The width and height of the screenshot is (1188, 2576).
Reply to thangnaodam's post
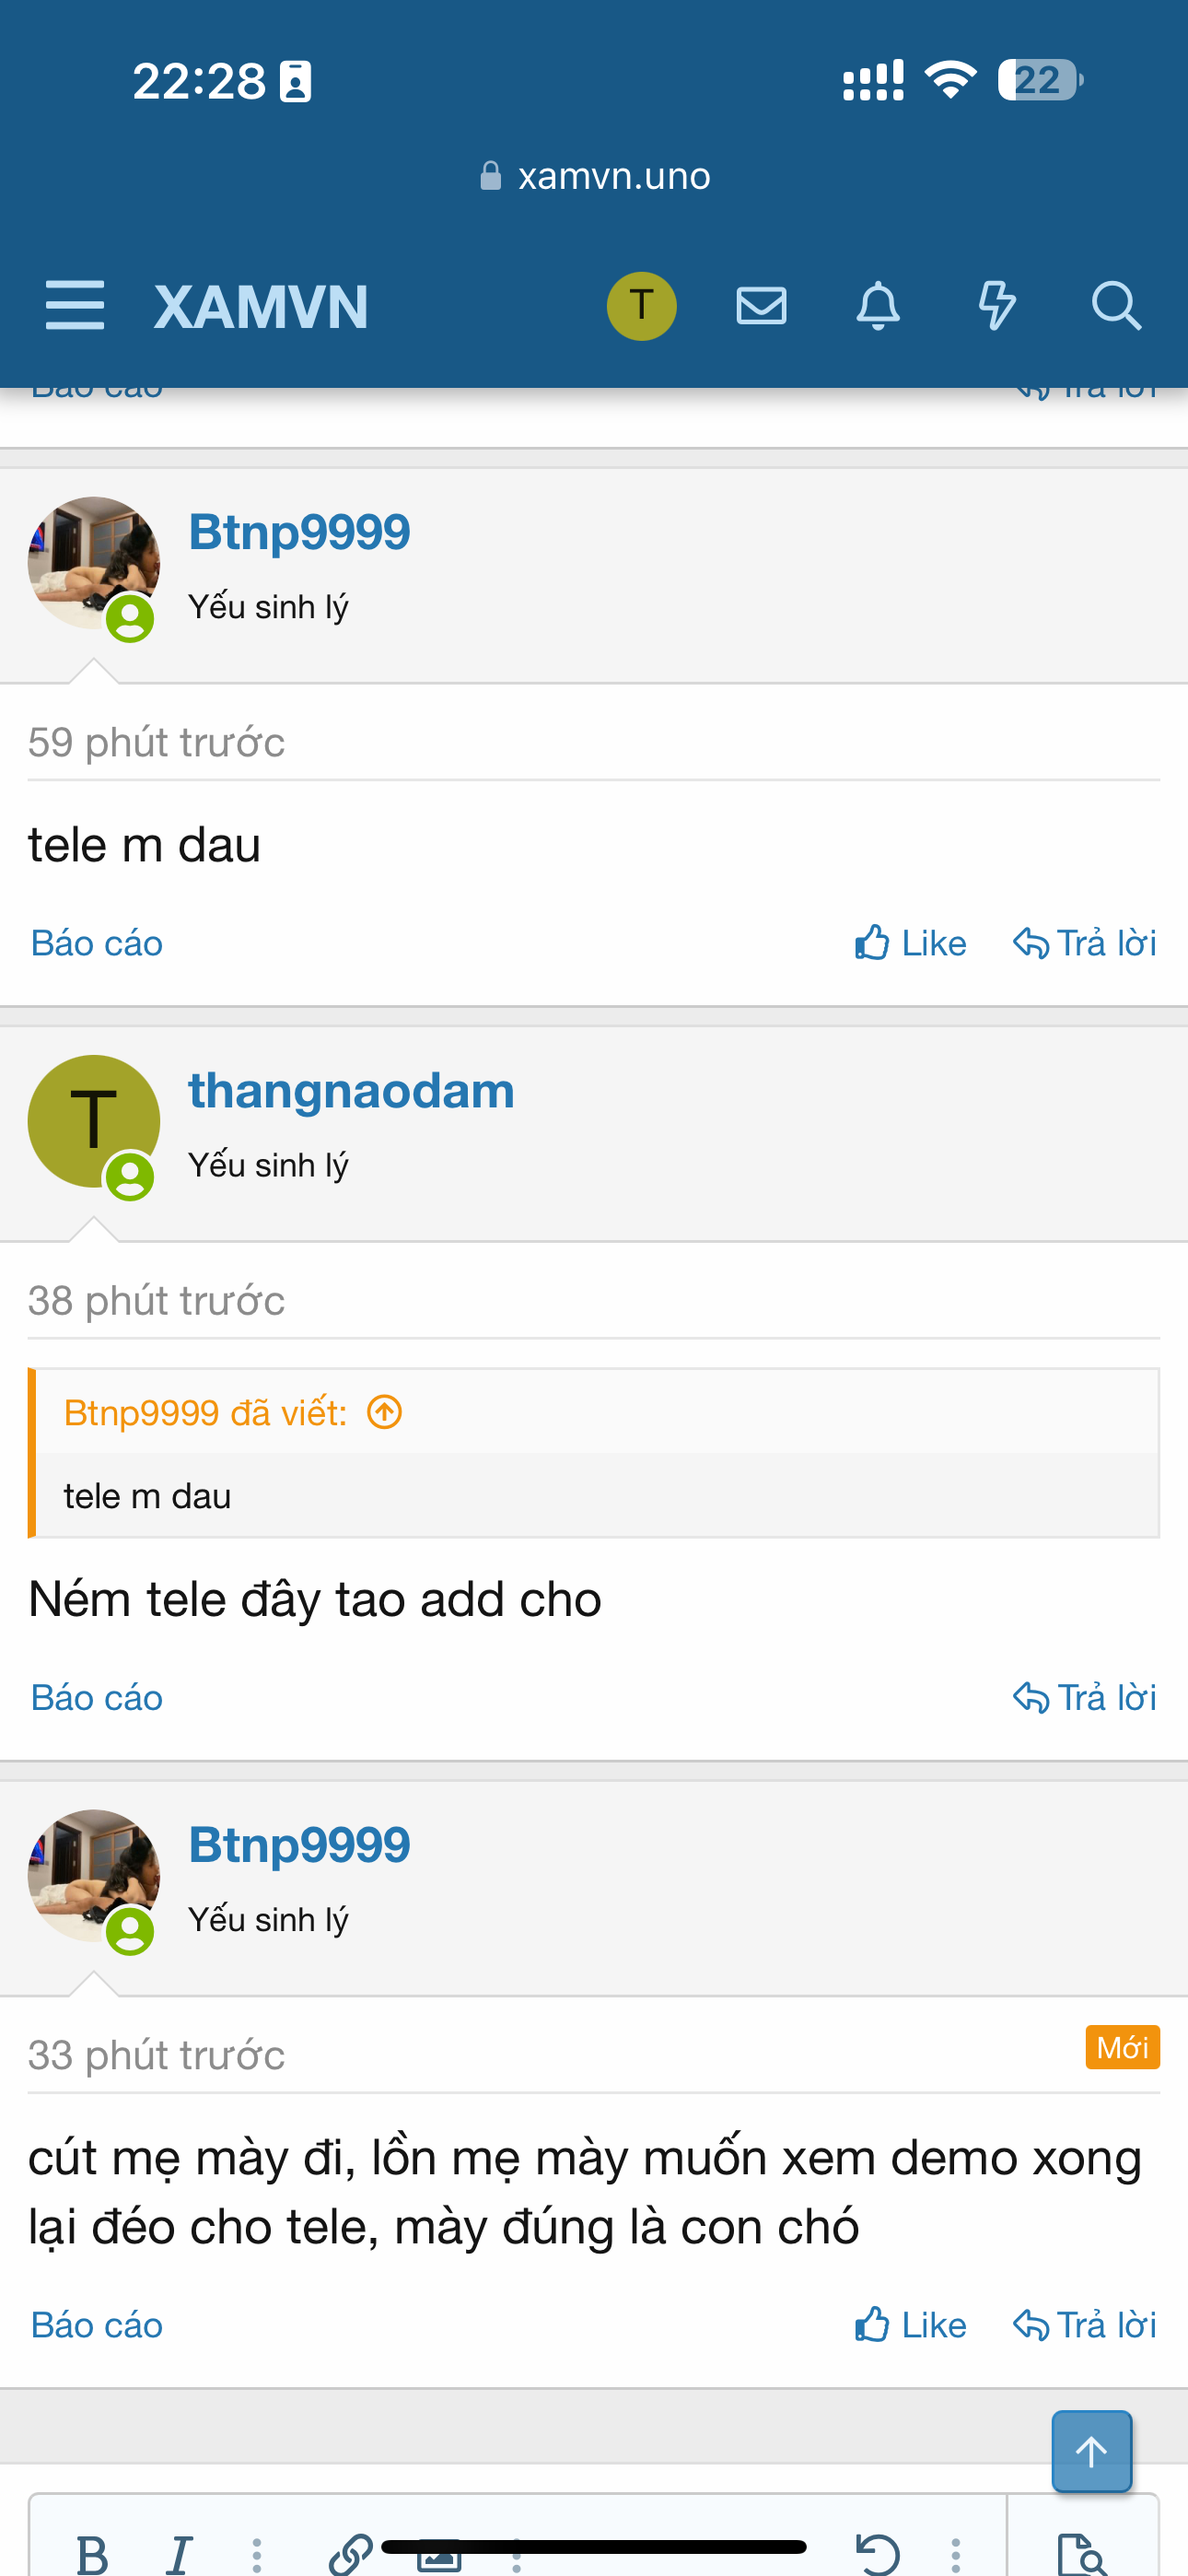click(1085, 1697)
